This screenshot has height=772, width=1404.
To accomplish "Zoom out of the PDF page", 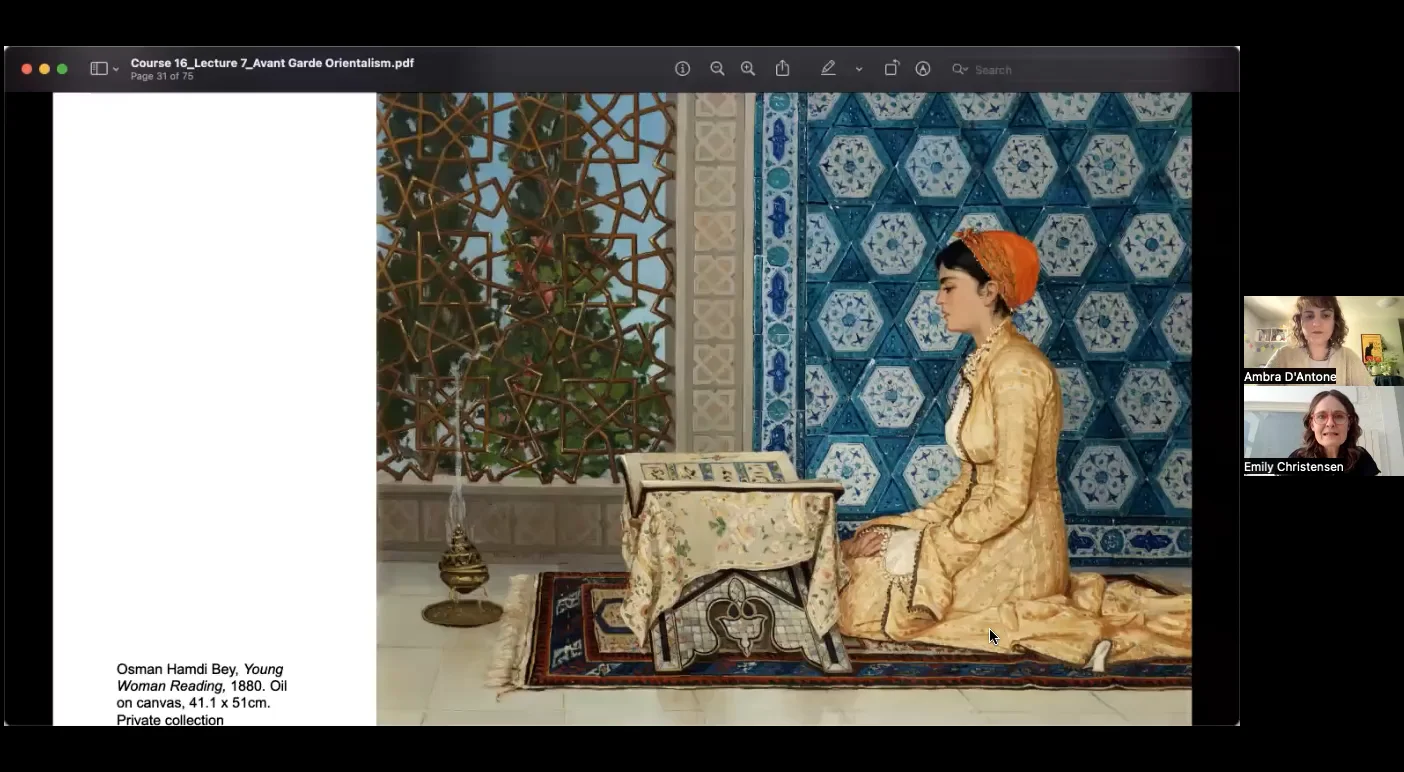I will (717, 69).
